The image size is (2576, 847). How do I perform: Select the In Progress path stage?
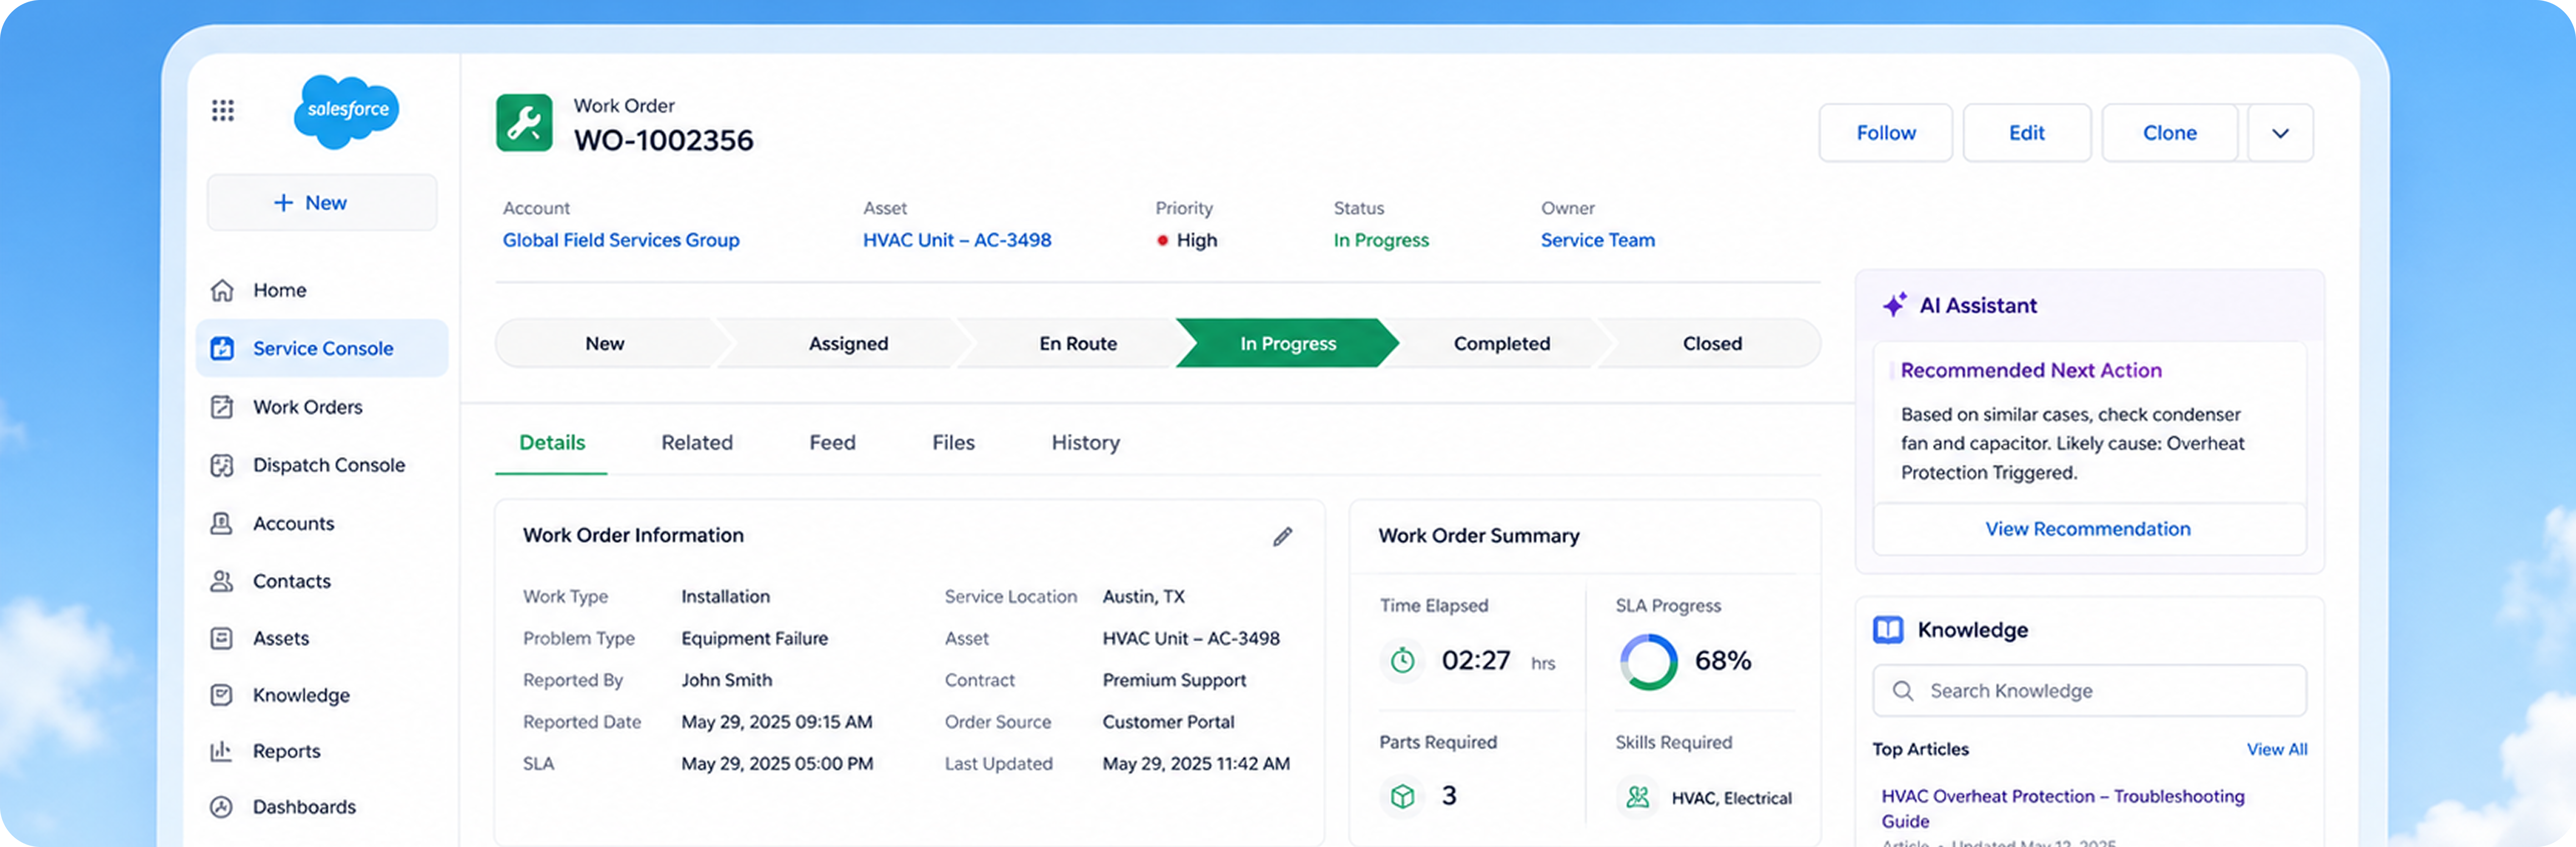1287,343
